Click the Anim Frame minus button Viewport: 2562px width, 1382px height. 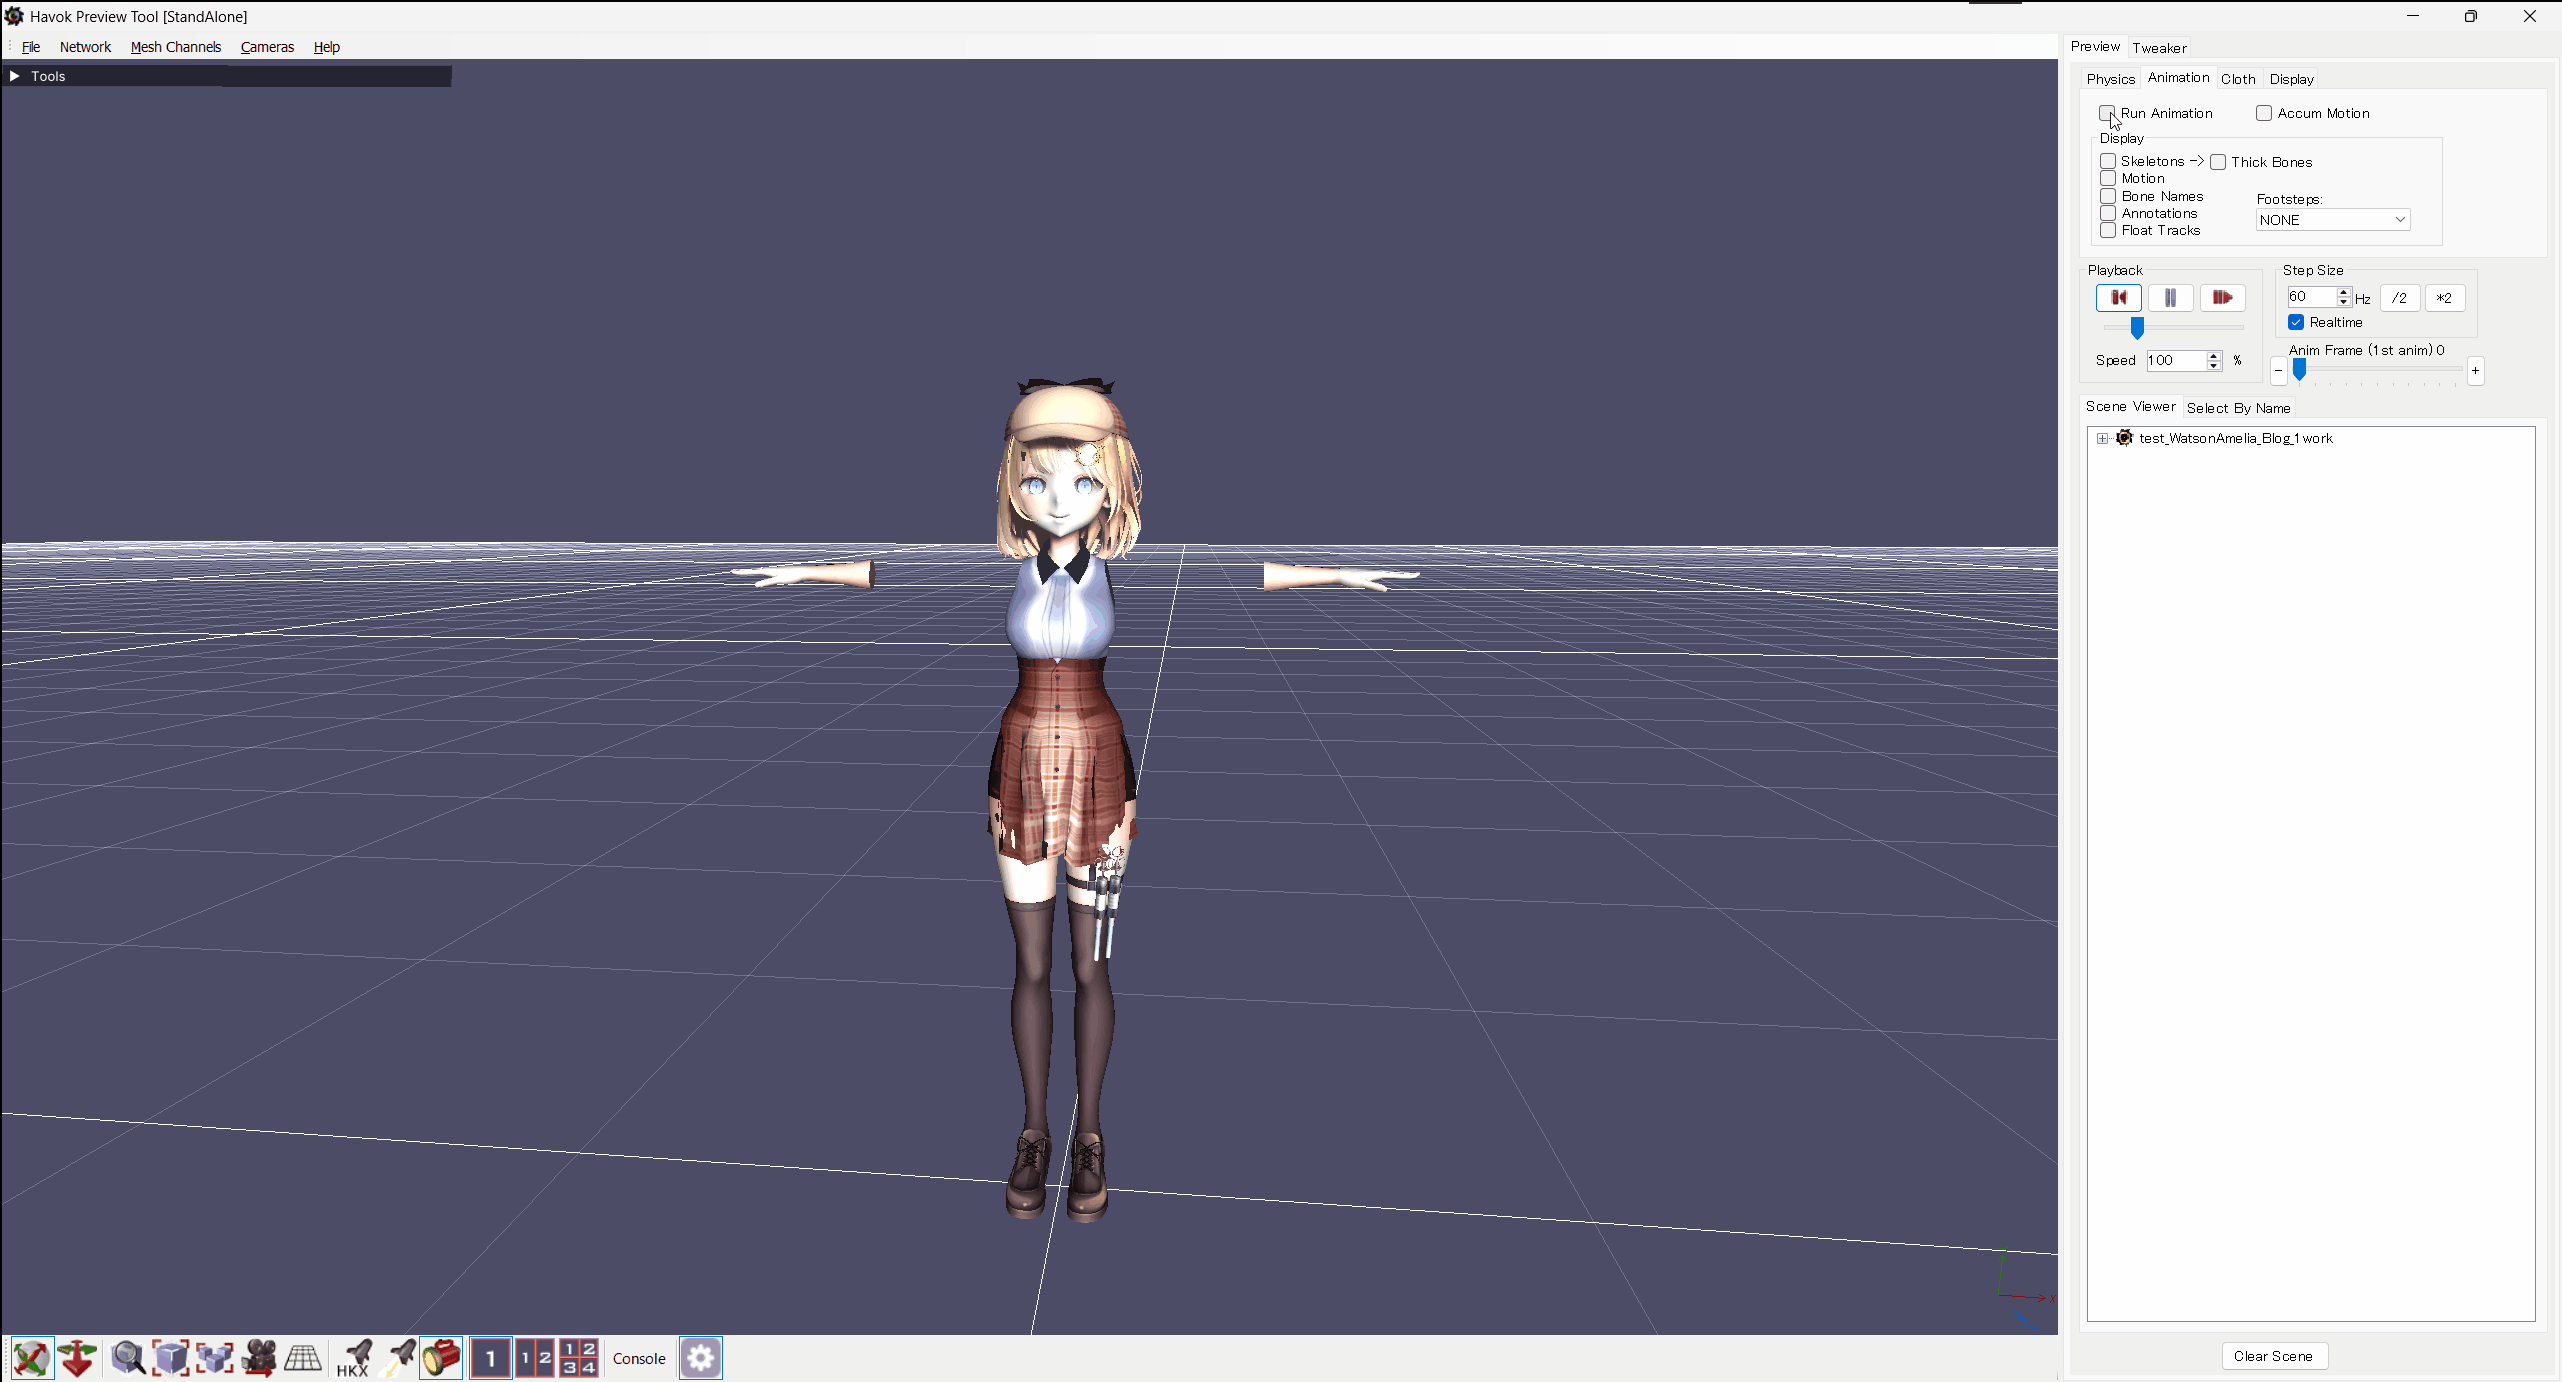tap(2278, 371)
